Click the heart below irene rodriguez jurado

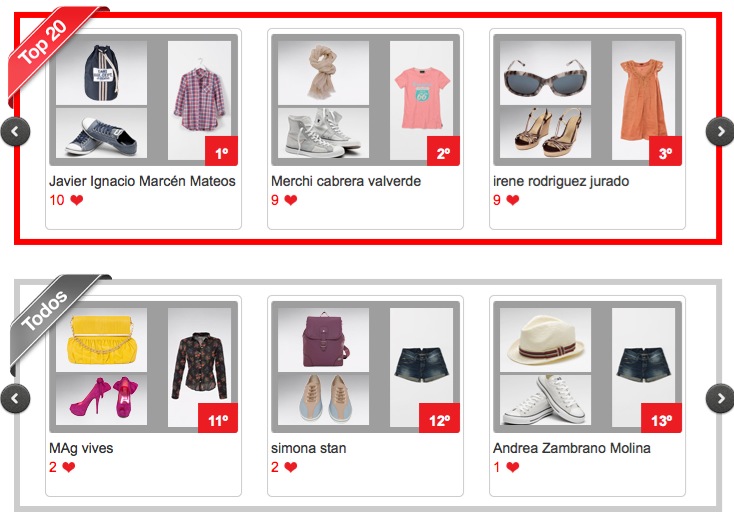click(513, 200)
